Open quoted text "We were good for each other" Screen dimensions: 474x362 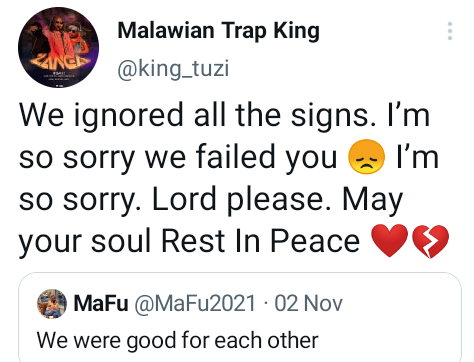[178, 341]
